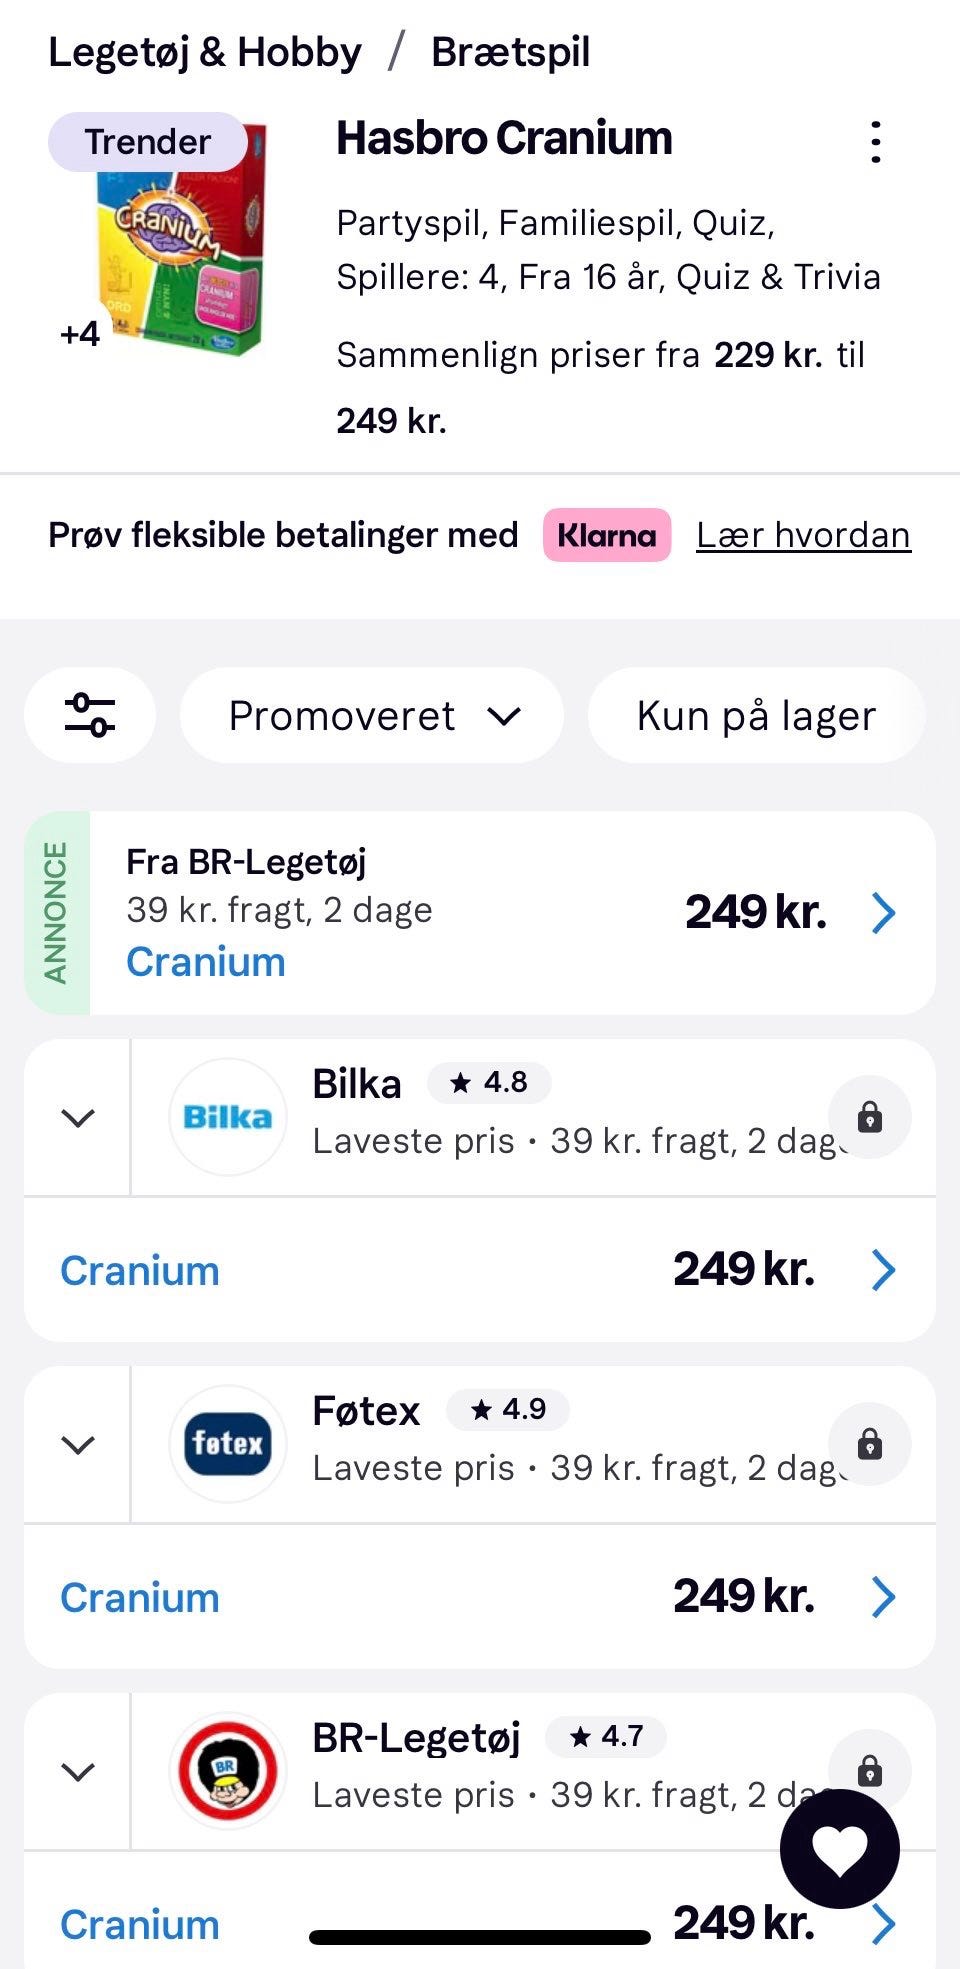Viewport: 960px width, 1969px height.
Task: Expand the Bilka offer details chevron
Action: [x=78, y=1117]
